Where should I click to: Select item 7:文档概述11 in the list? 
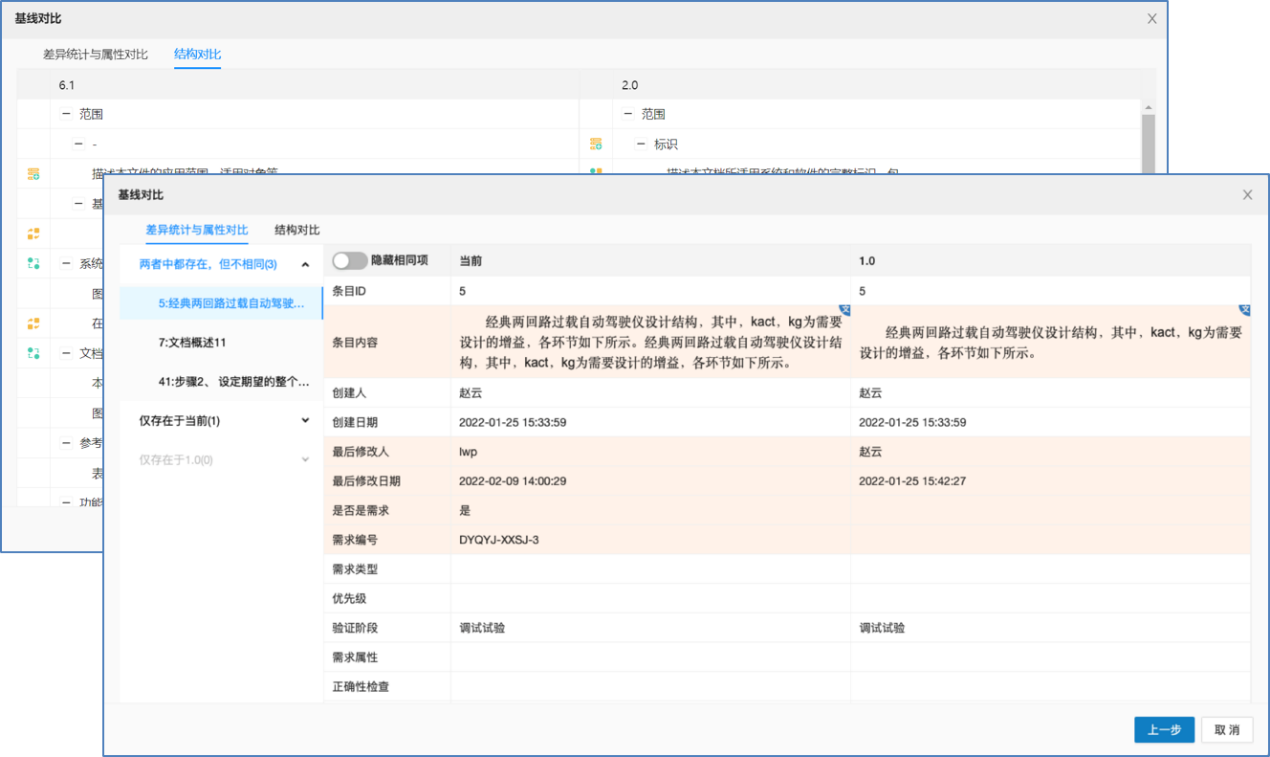tap(192, 343)
